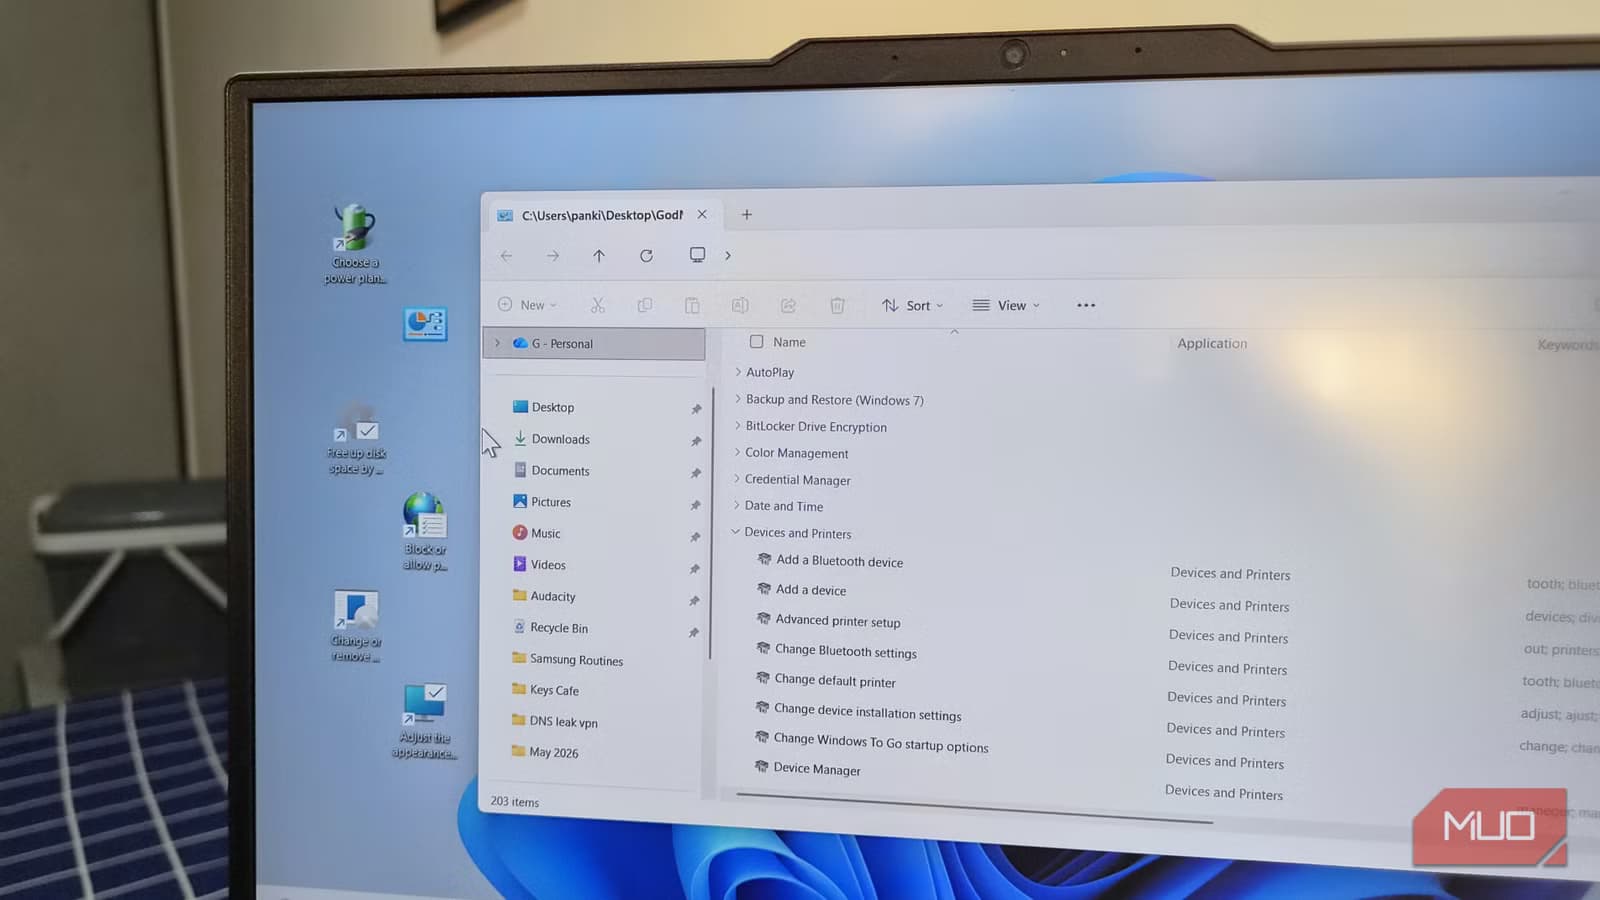Open the Sort dropdown

(x=912, y=305)
